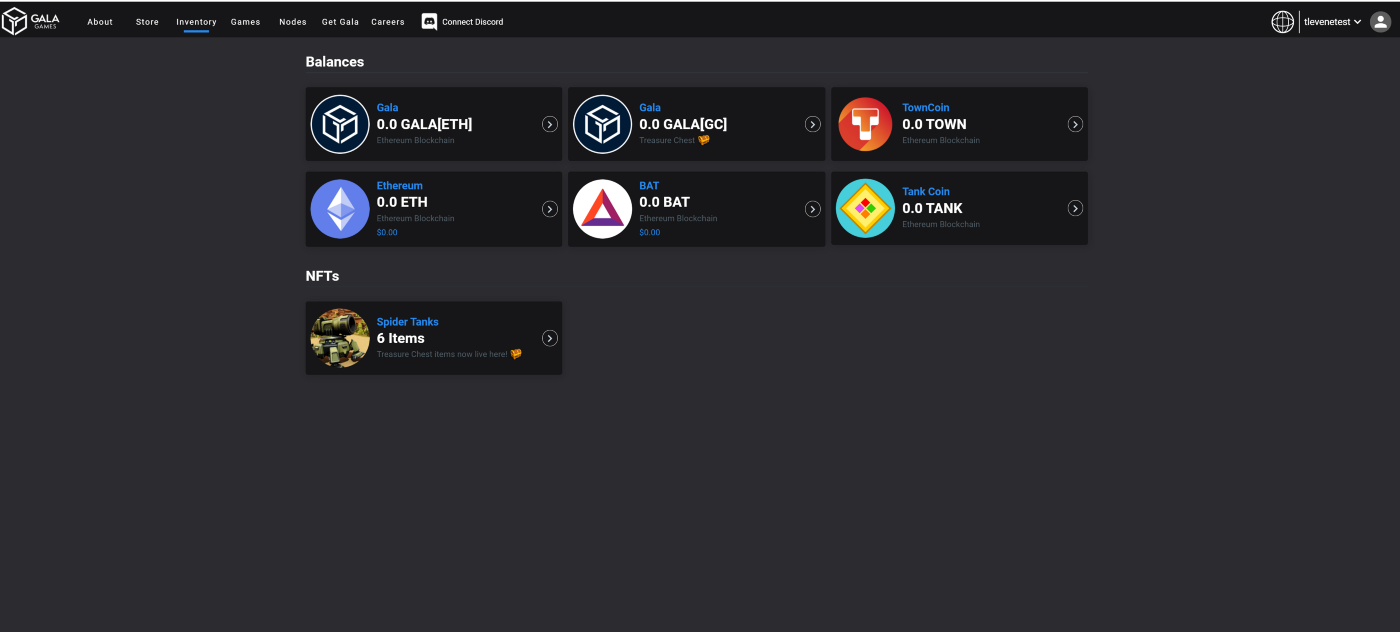1400x632 pixels.
Task: Click the Connect Discord link
Action: (x=462, y=22)
